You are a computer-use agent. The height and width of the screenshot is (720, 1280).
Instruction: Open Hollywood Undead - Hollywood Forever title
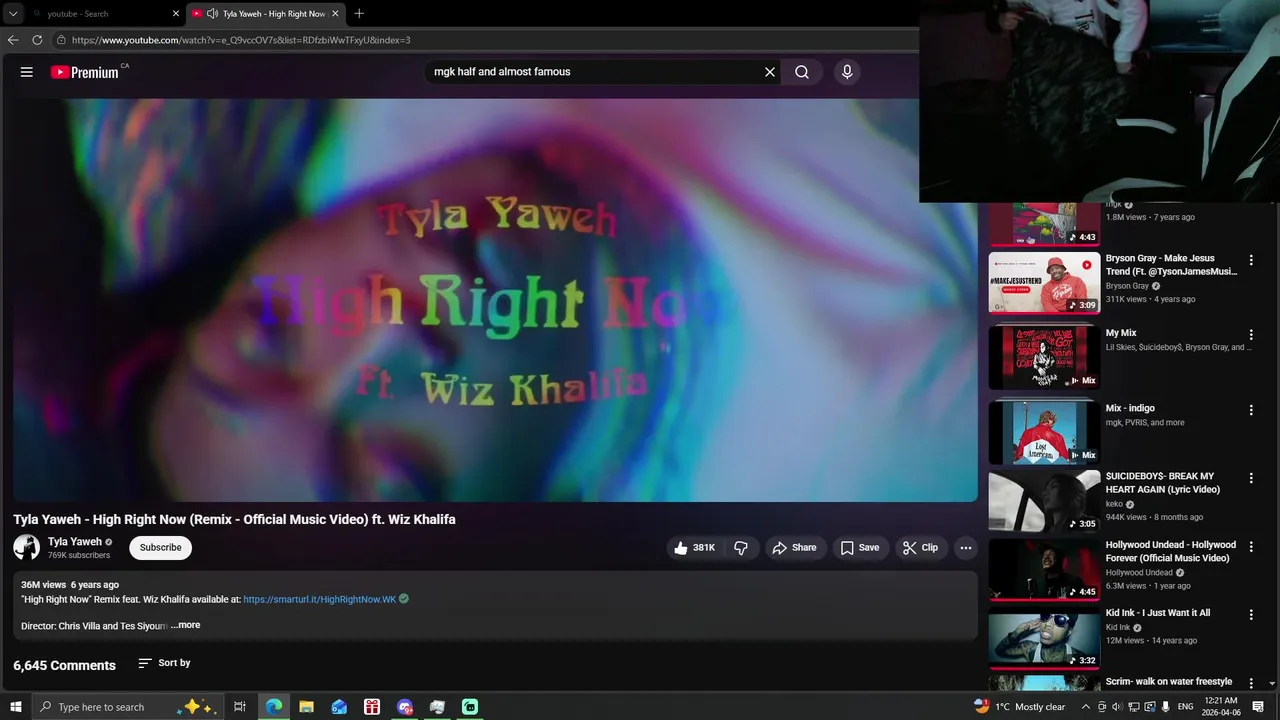(x=1170, y=551)
